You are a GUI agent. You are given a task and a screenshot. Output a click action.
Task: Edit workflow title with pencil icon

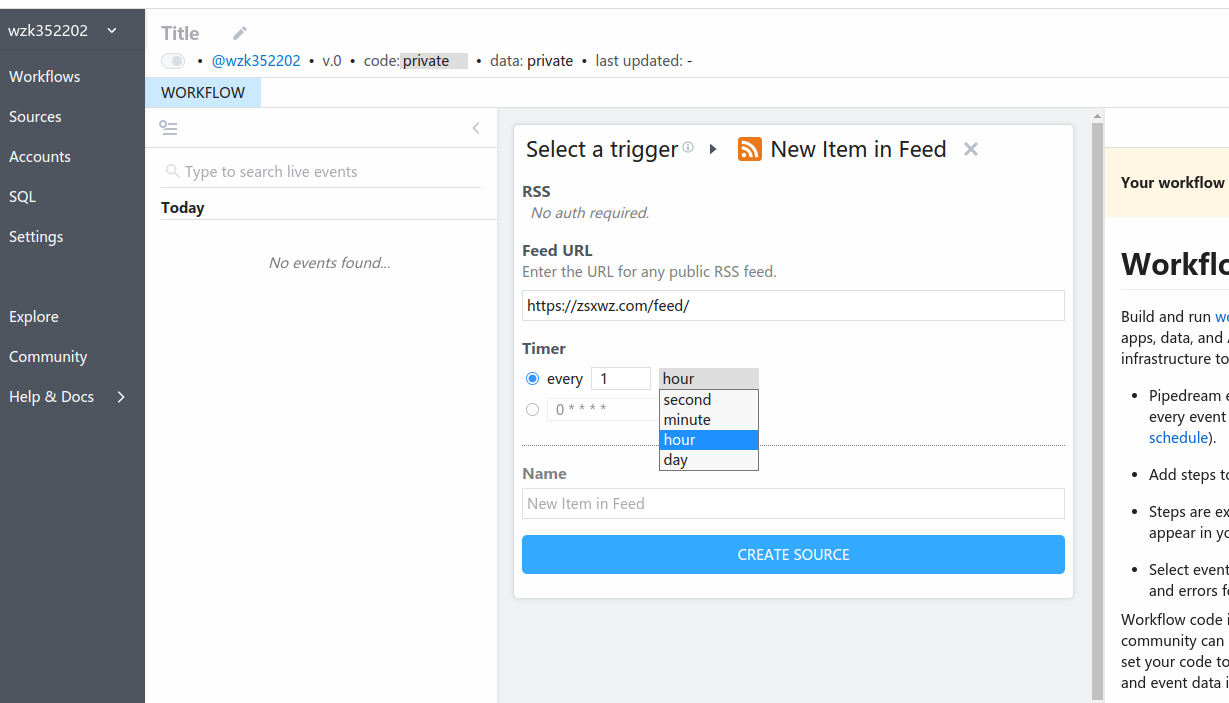[x=239, y=33]
